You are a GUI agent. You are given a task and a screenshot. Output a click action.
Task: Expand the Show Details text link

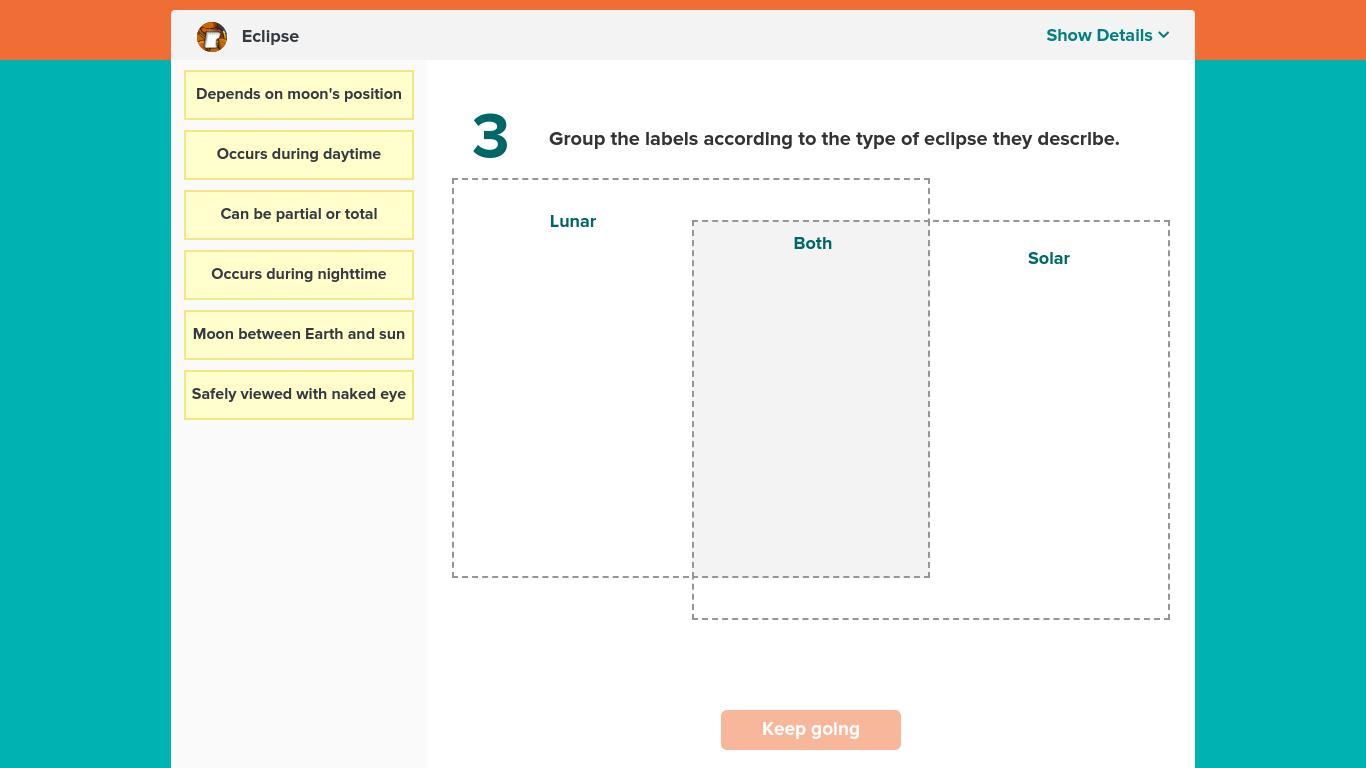pyautogui.click(x=1098, y=35)
